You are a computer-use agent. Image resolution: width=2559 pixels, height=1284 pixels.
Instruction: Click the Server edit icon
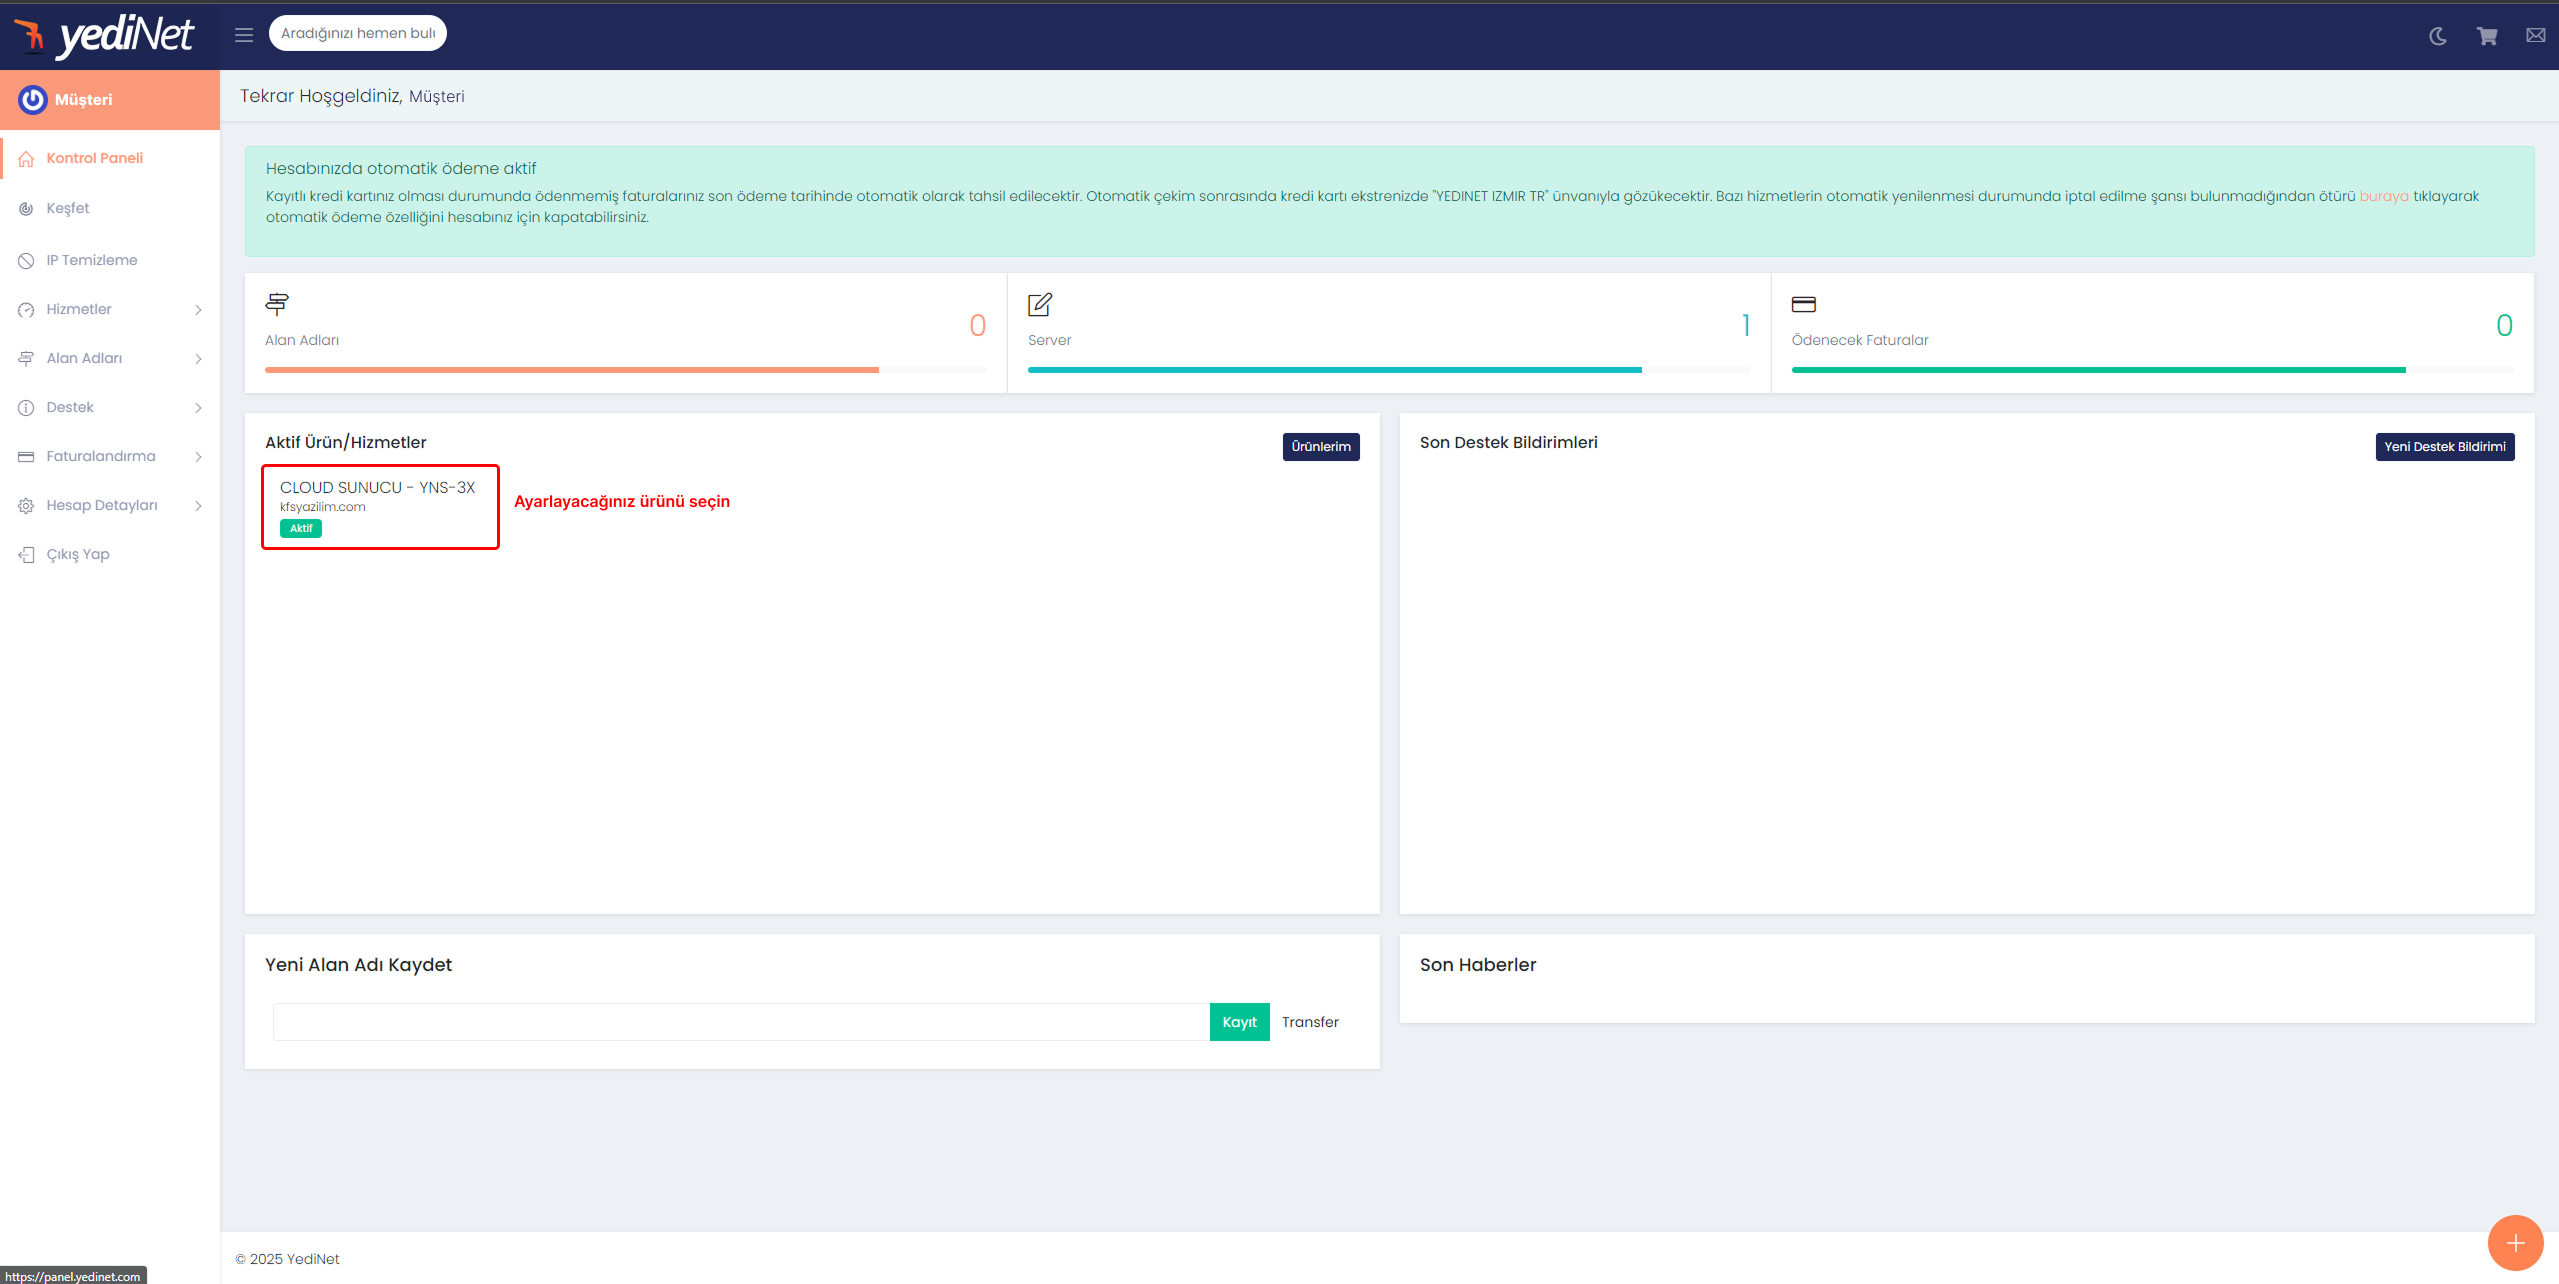1040,304
